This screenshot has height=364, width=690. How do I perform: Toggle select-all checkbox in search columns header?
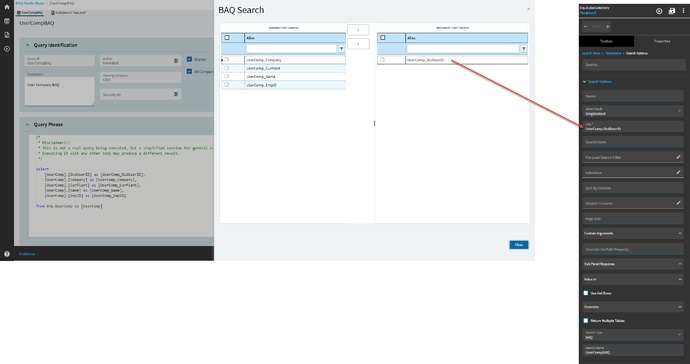[382, 38]
